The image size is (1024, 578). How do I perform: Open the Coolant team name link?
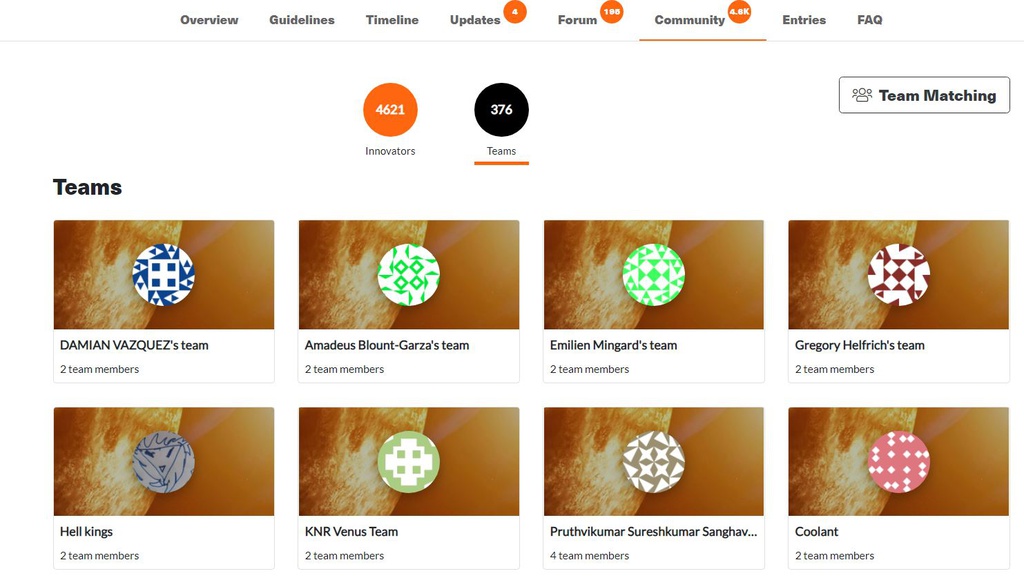pyautogui.click(x=816, y=532)
